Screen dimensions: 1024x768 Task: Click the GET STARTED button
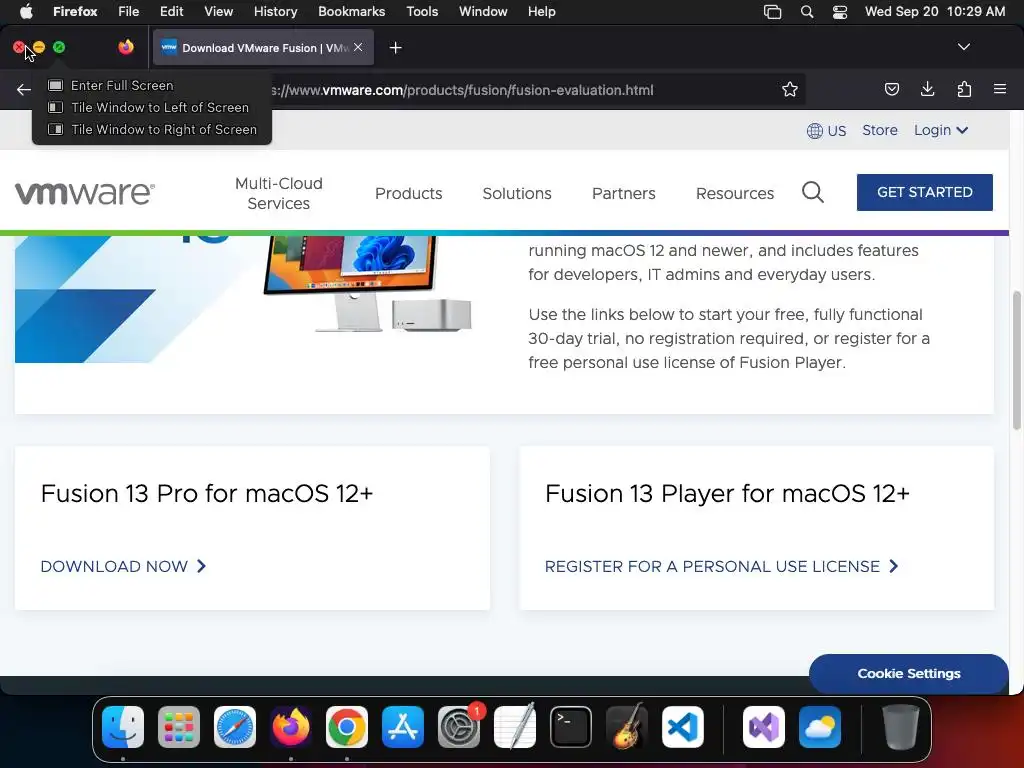(x=925, y=192)
